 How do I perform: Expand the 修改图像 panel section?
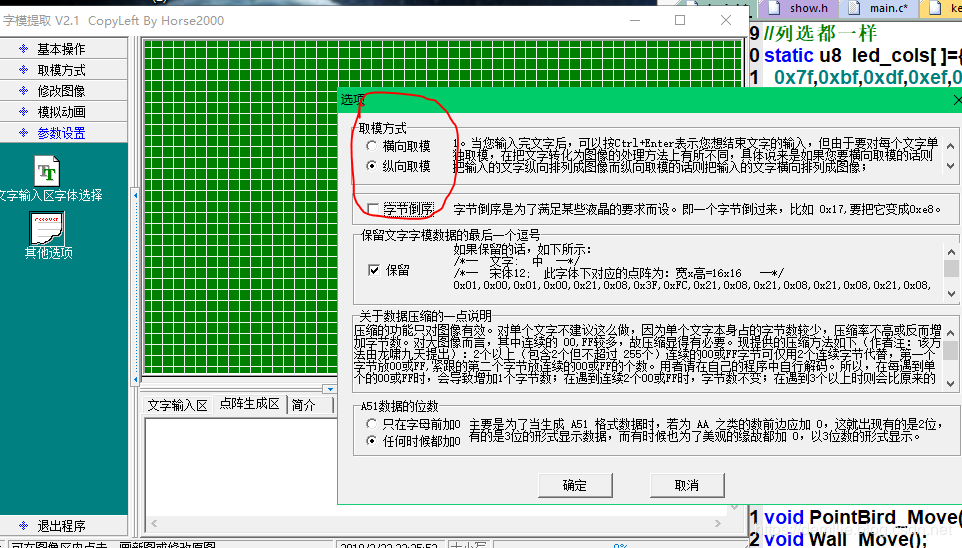pyautogui.click(x=64, y=91)
